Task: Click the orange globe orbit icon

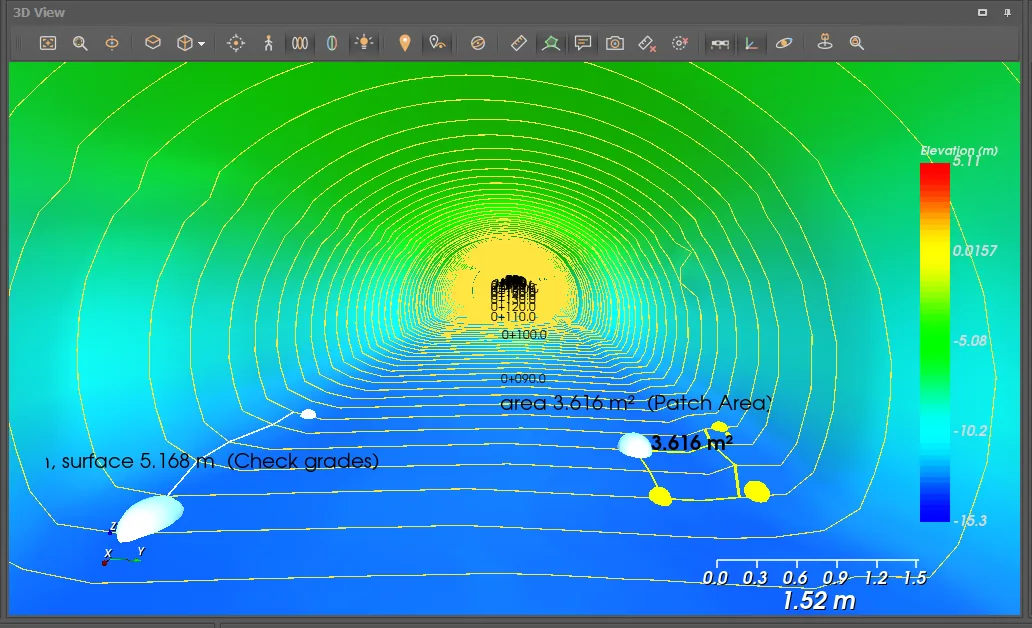Action: tap(478, 43)
